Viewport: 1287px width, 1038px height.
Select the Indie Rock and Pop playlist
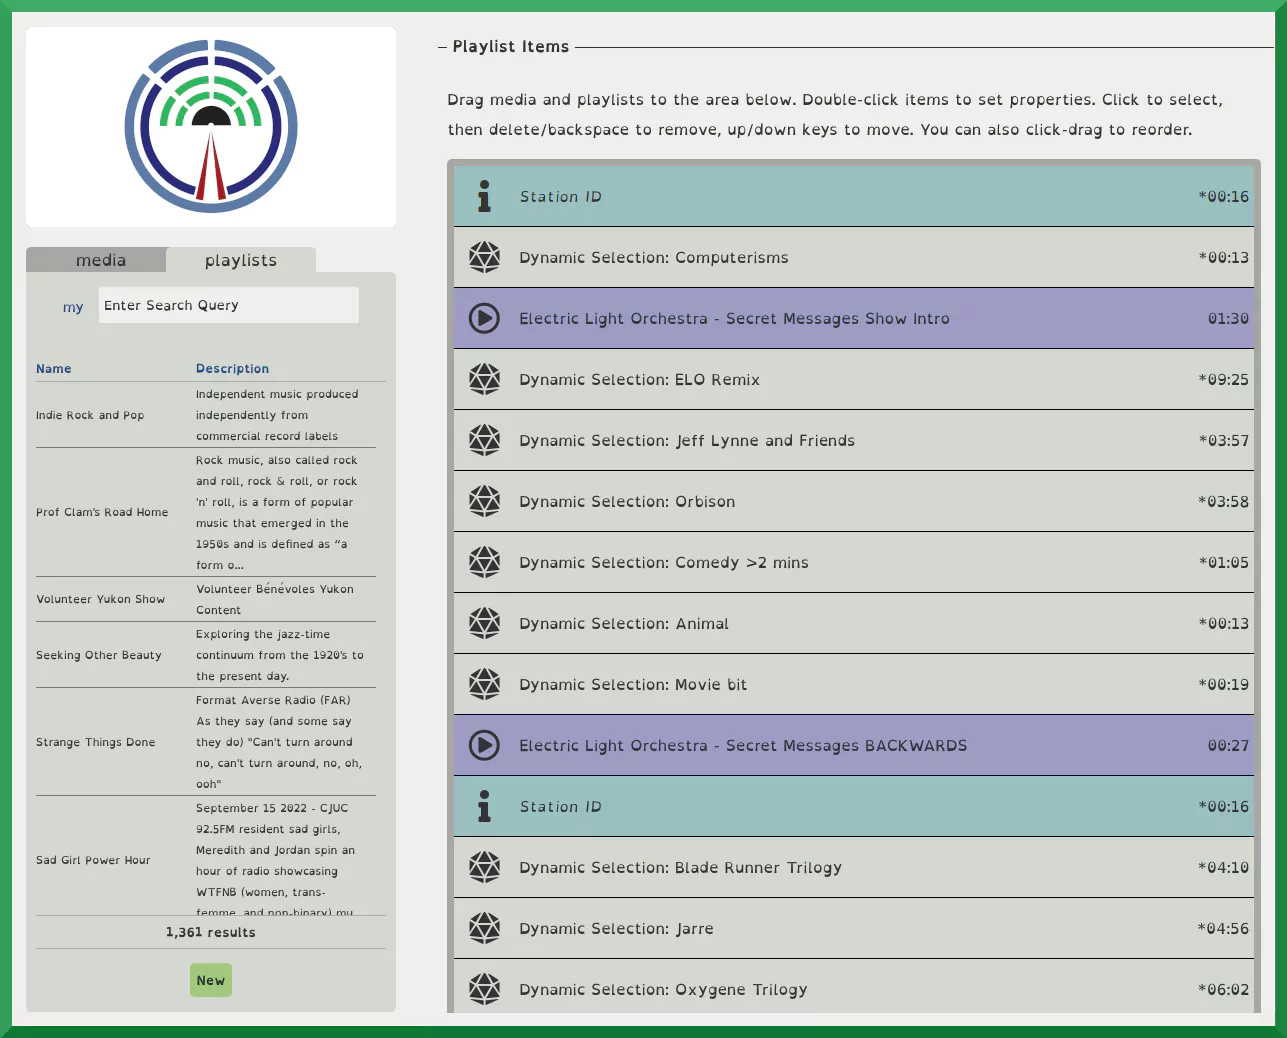90,415
